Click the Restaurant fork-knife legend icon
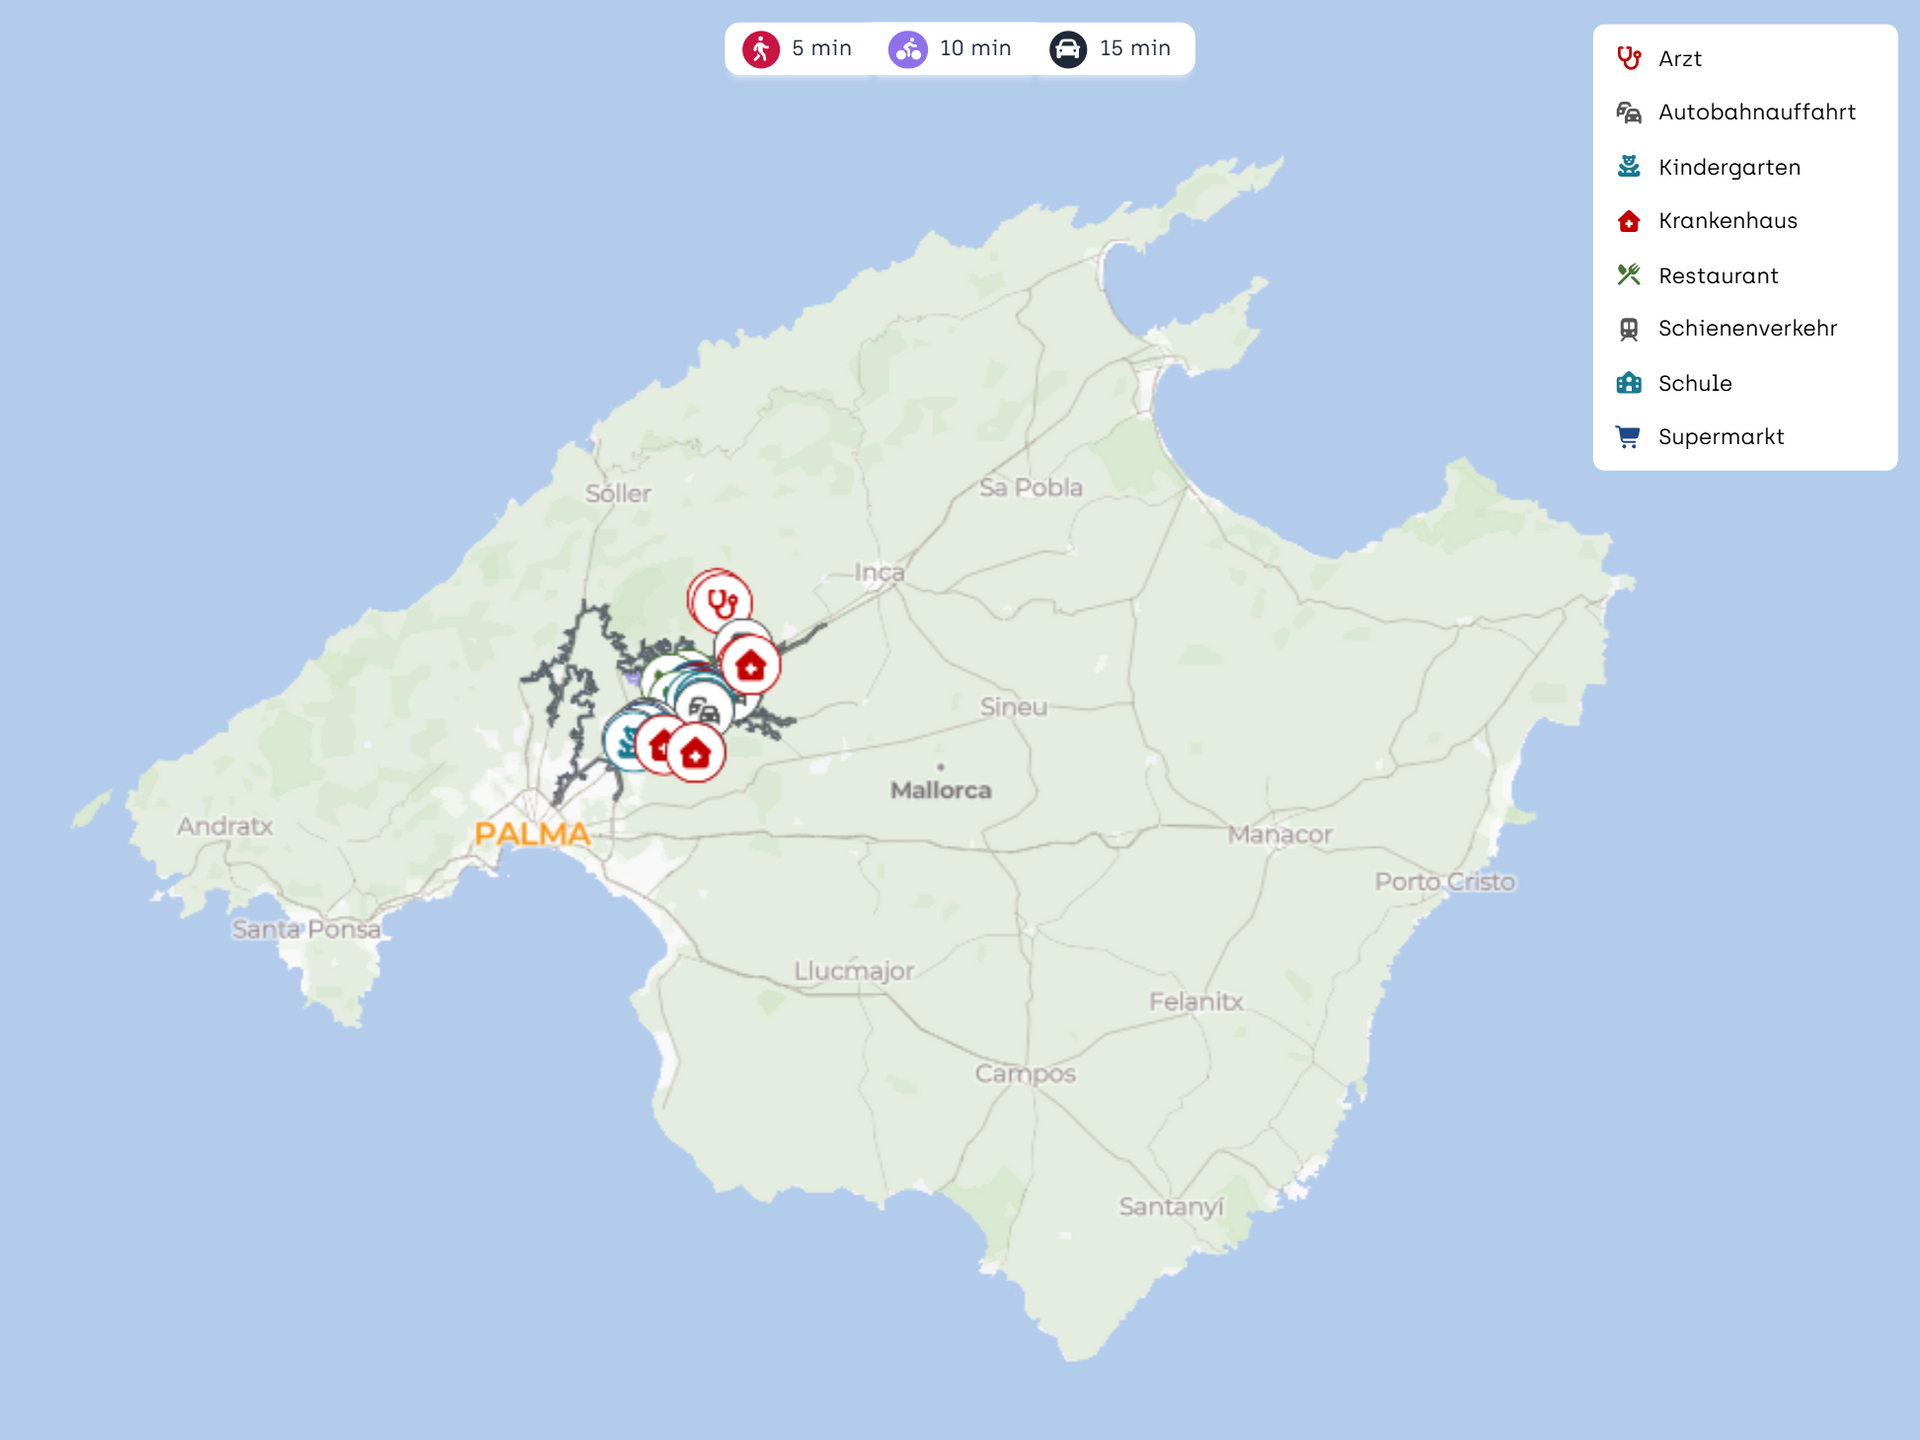 pyautogui.click(x=1629, y=275)
